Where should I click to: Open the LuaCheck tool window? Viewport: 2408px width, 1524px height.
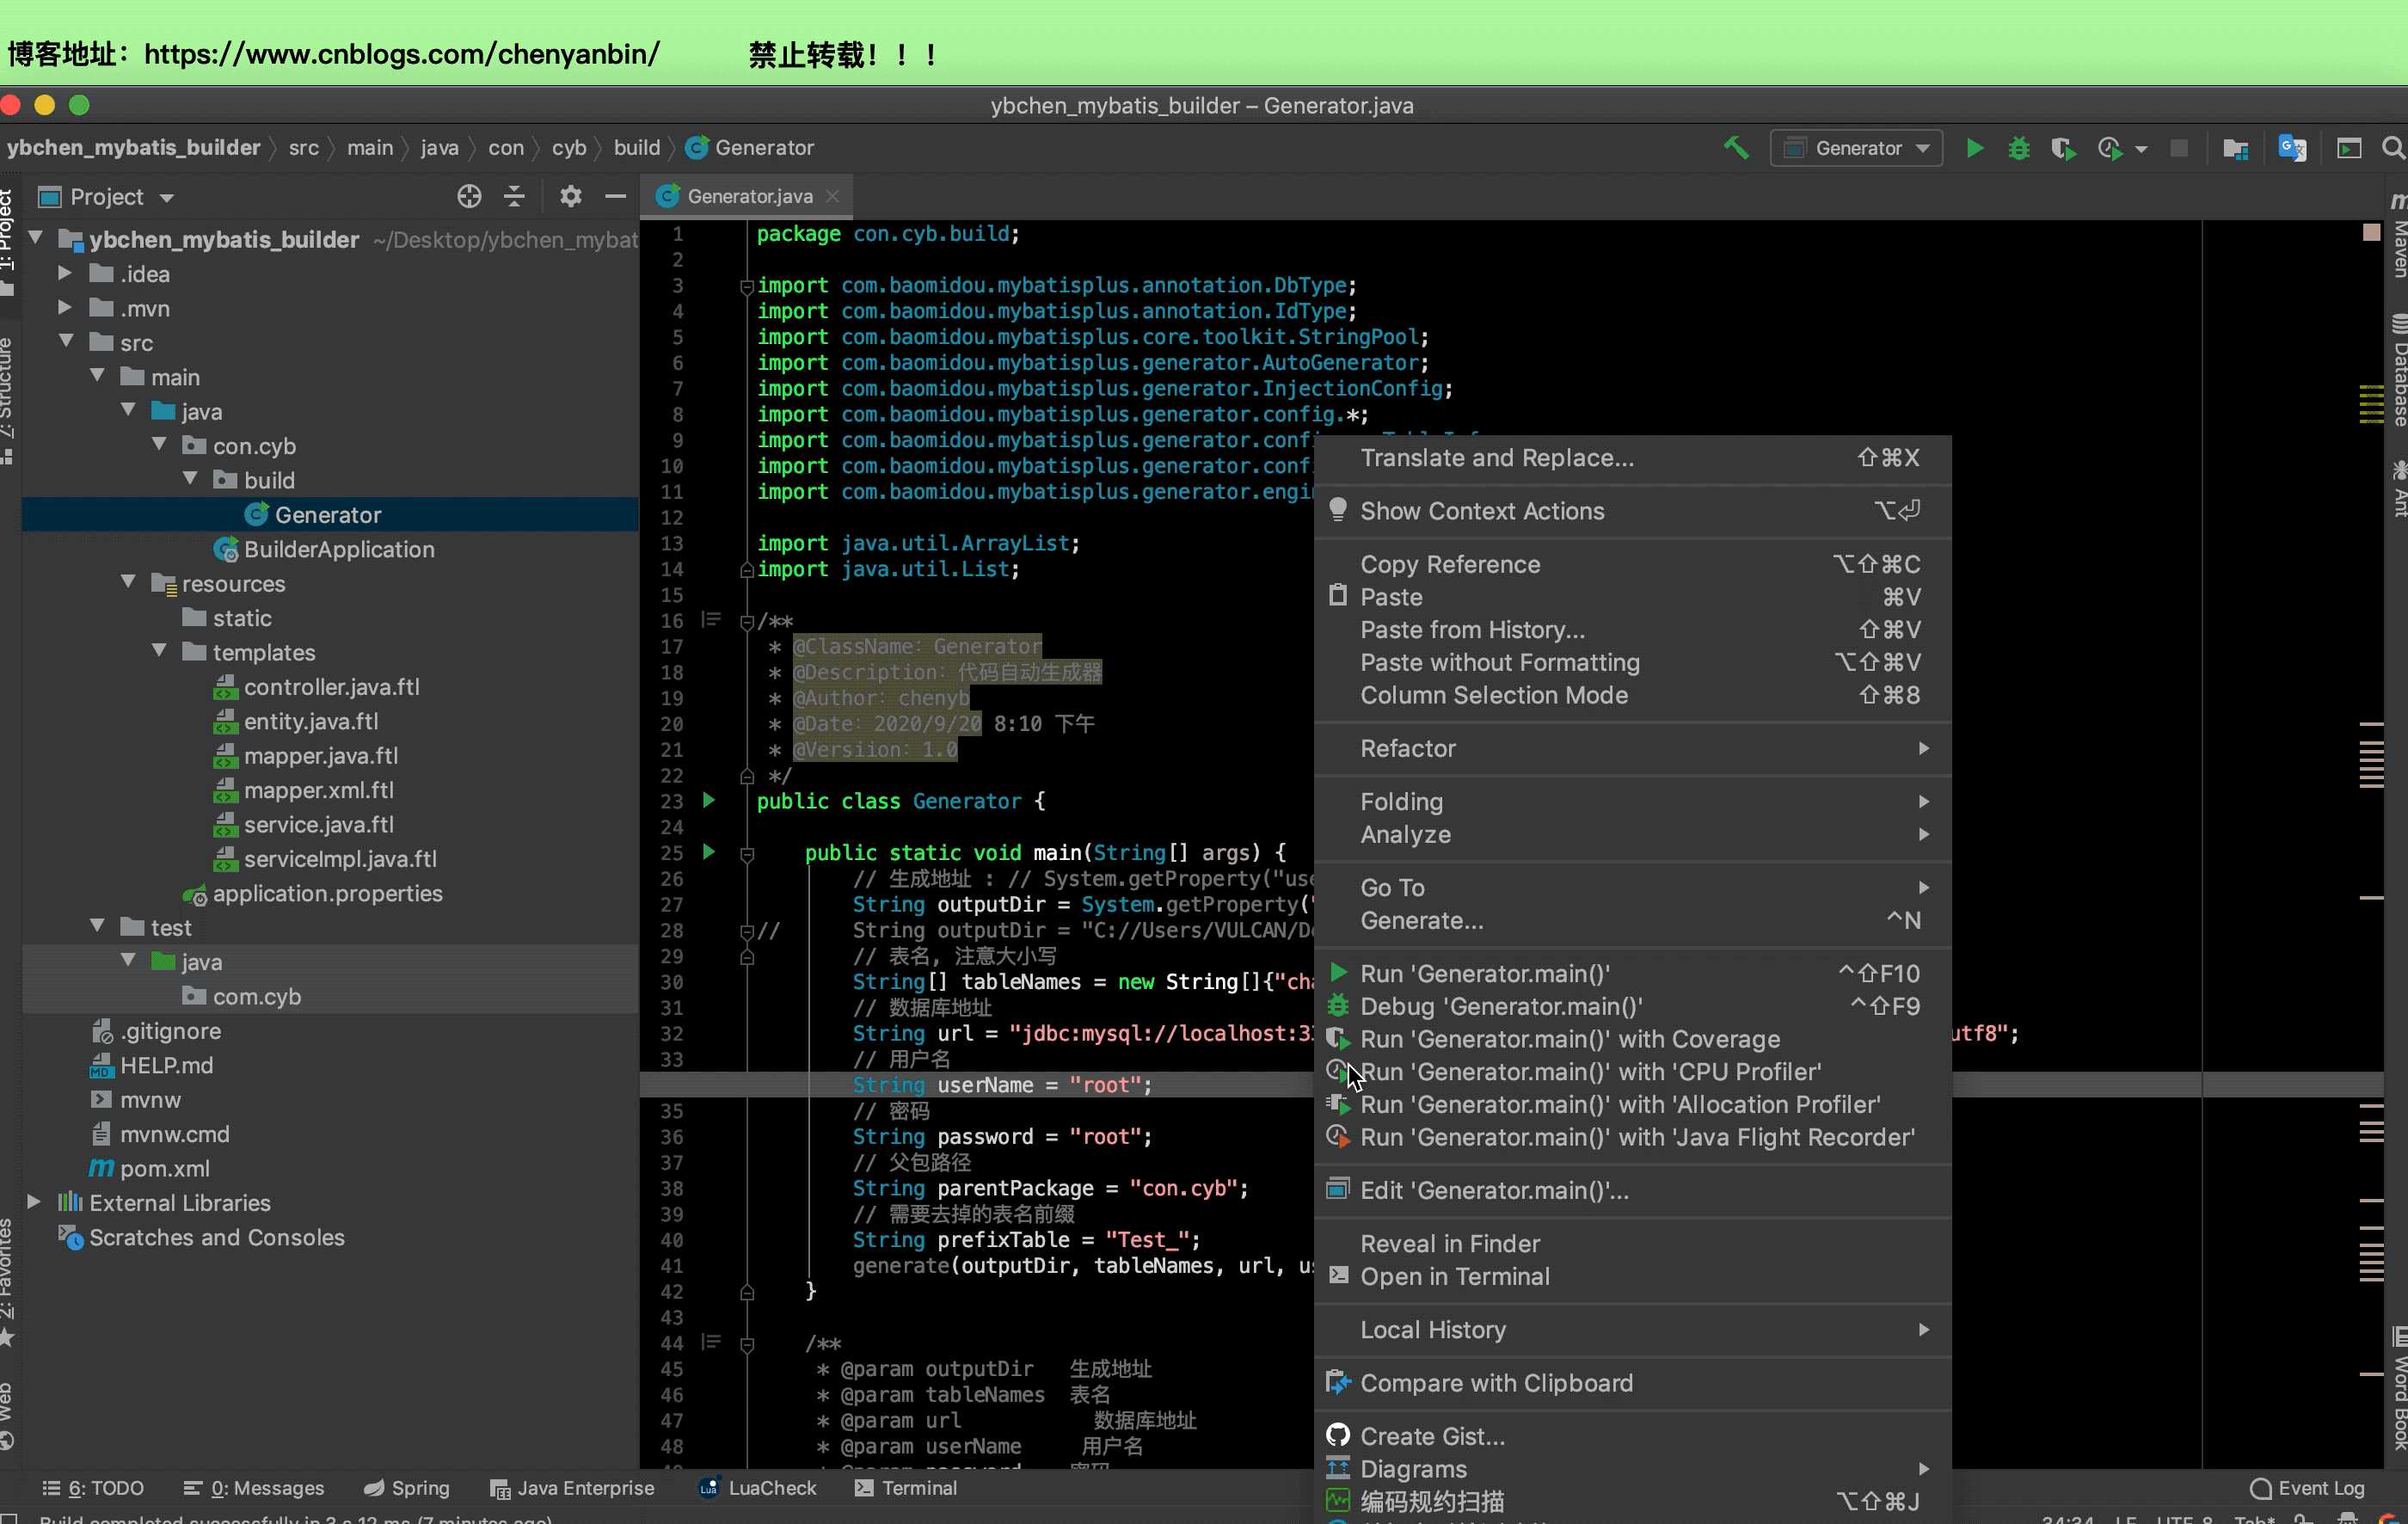(x=757, y=1488)
